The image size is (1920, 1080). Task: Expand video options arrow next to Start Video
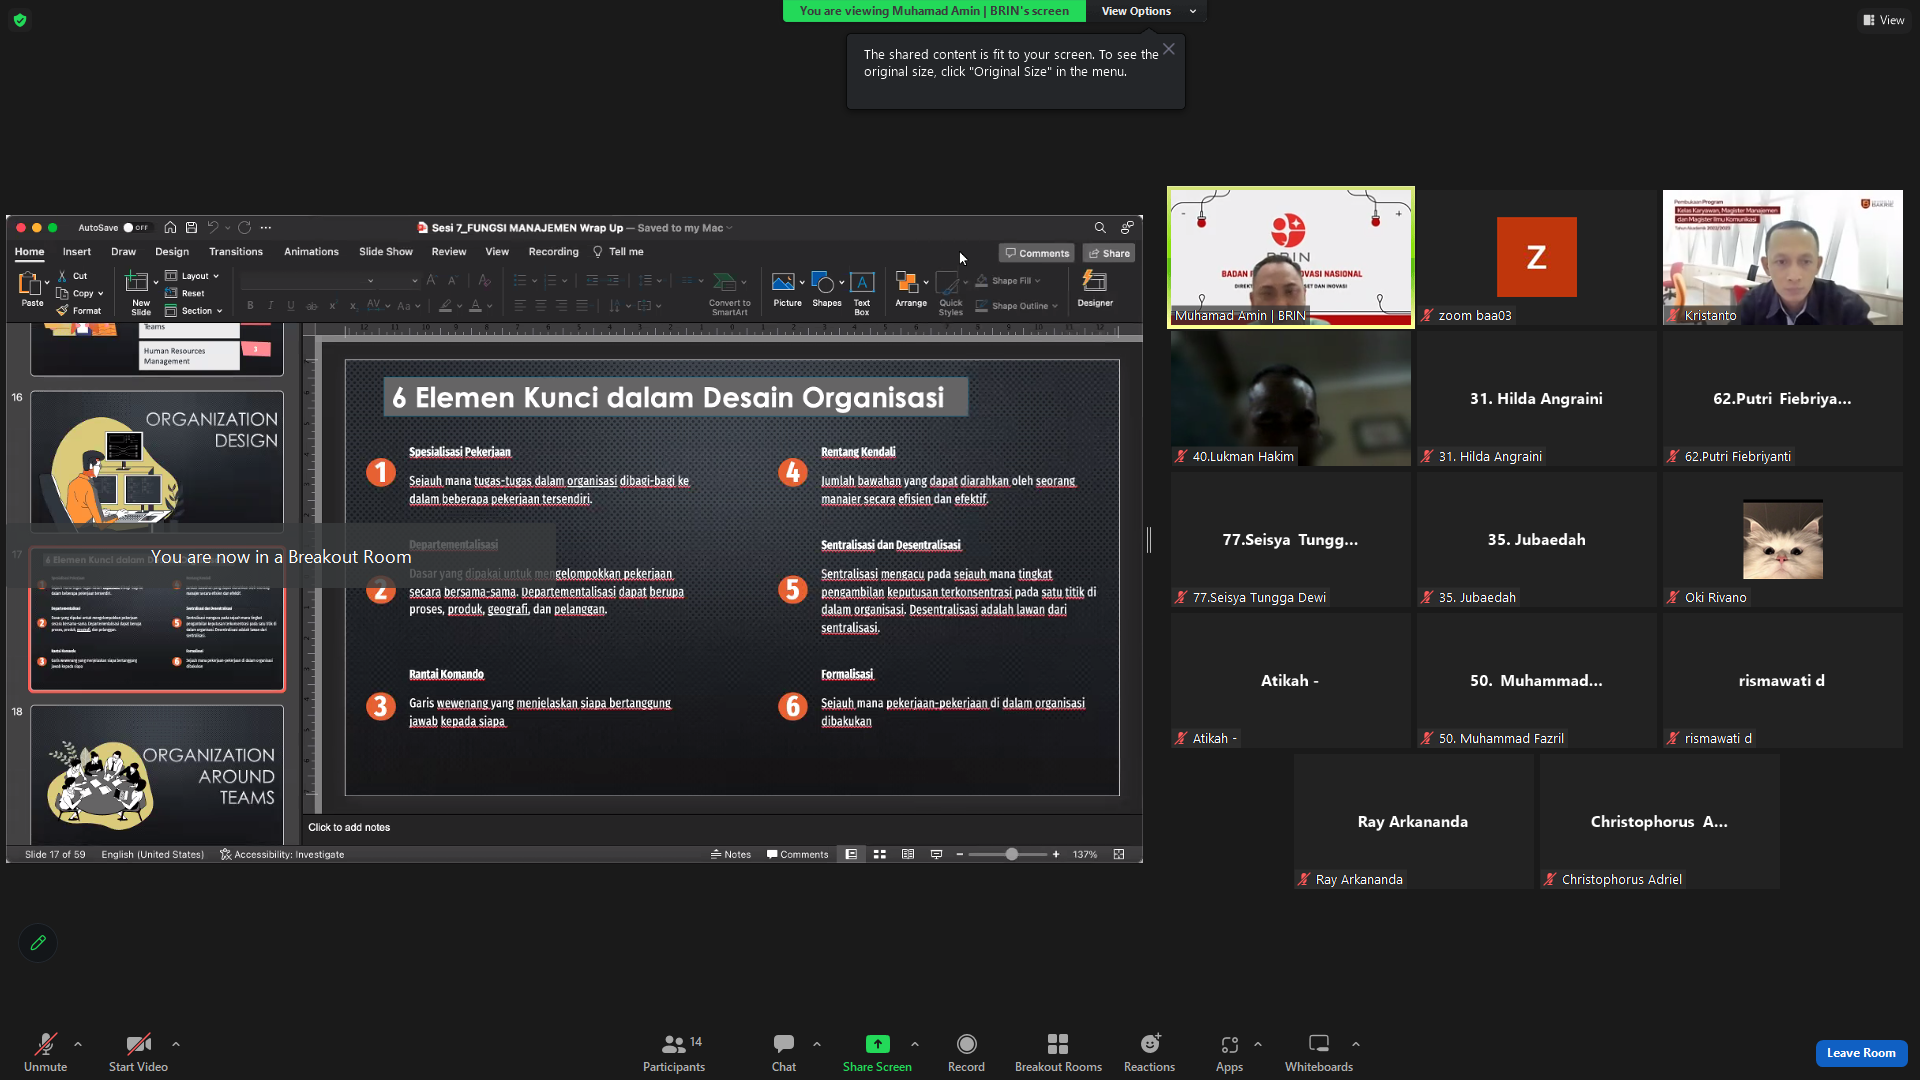176,1044
